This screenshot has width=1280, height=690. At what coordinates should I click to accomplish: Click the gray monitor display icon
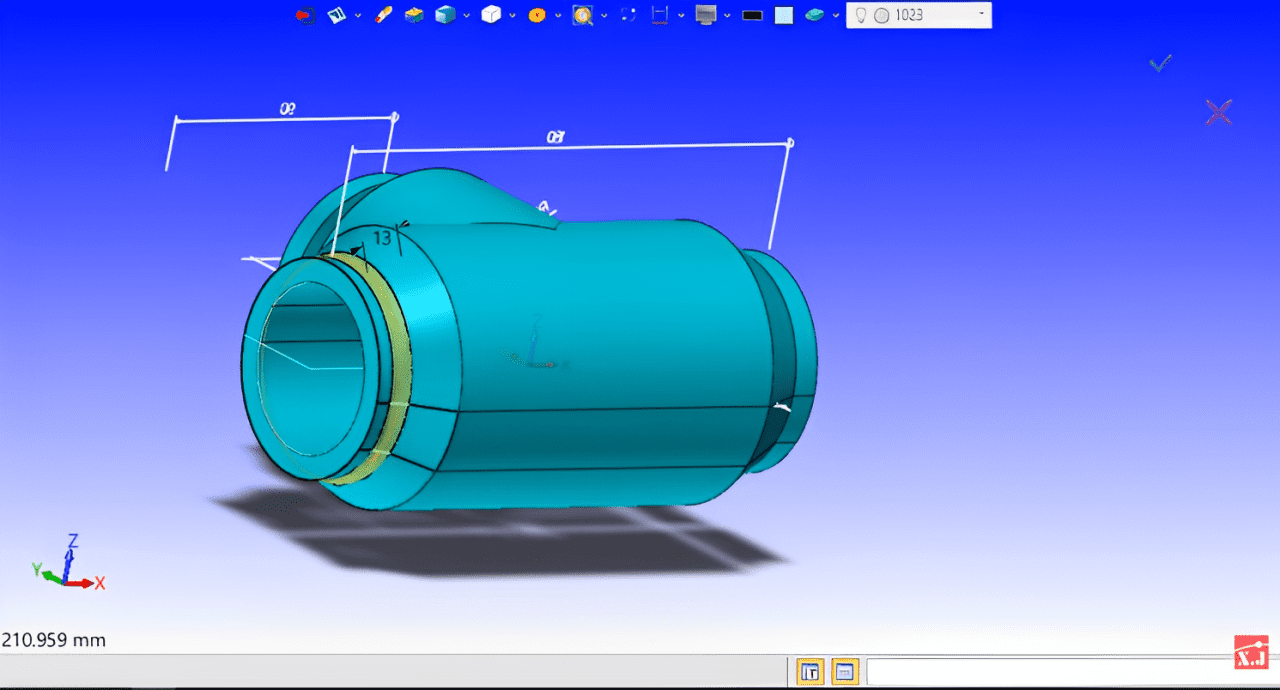(706, 15)
